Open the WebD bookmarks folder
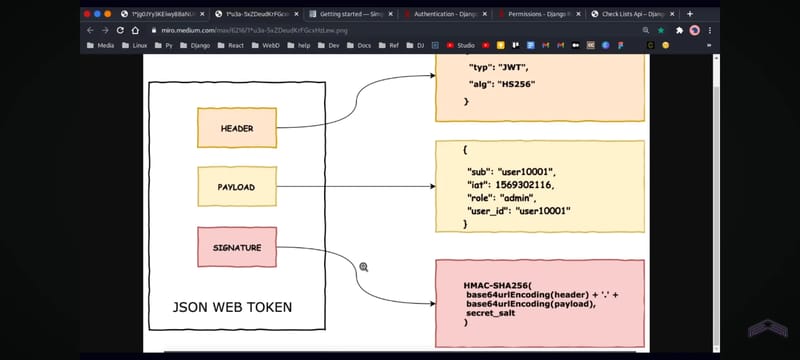This screenshot has height=360, width=800. (x=266, y=45)
